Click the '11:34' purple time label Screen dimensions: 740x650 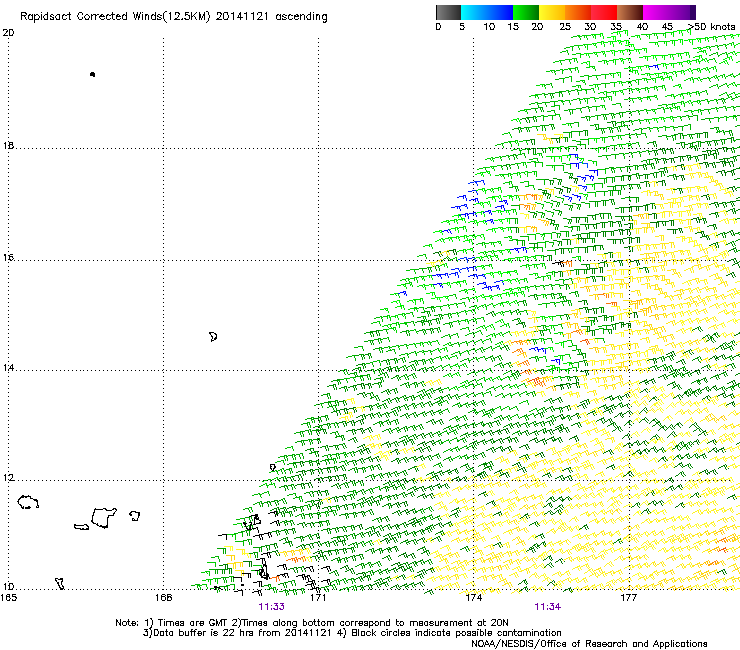[547, 607]
